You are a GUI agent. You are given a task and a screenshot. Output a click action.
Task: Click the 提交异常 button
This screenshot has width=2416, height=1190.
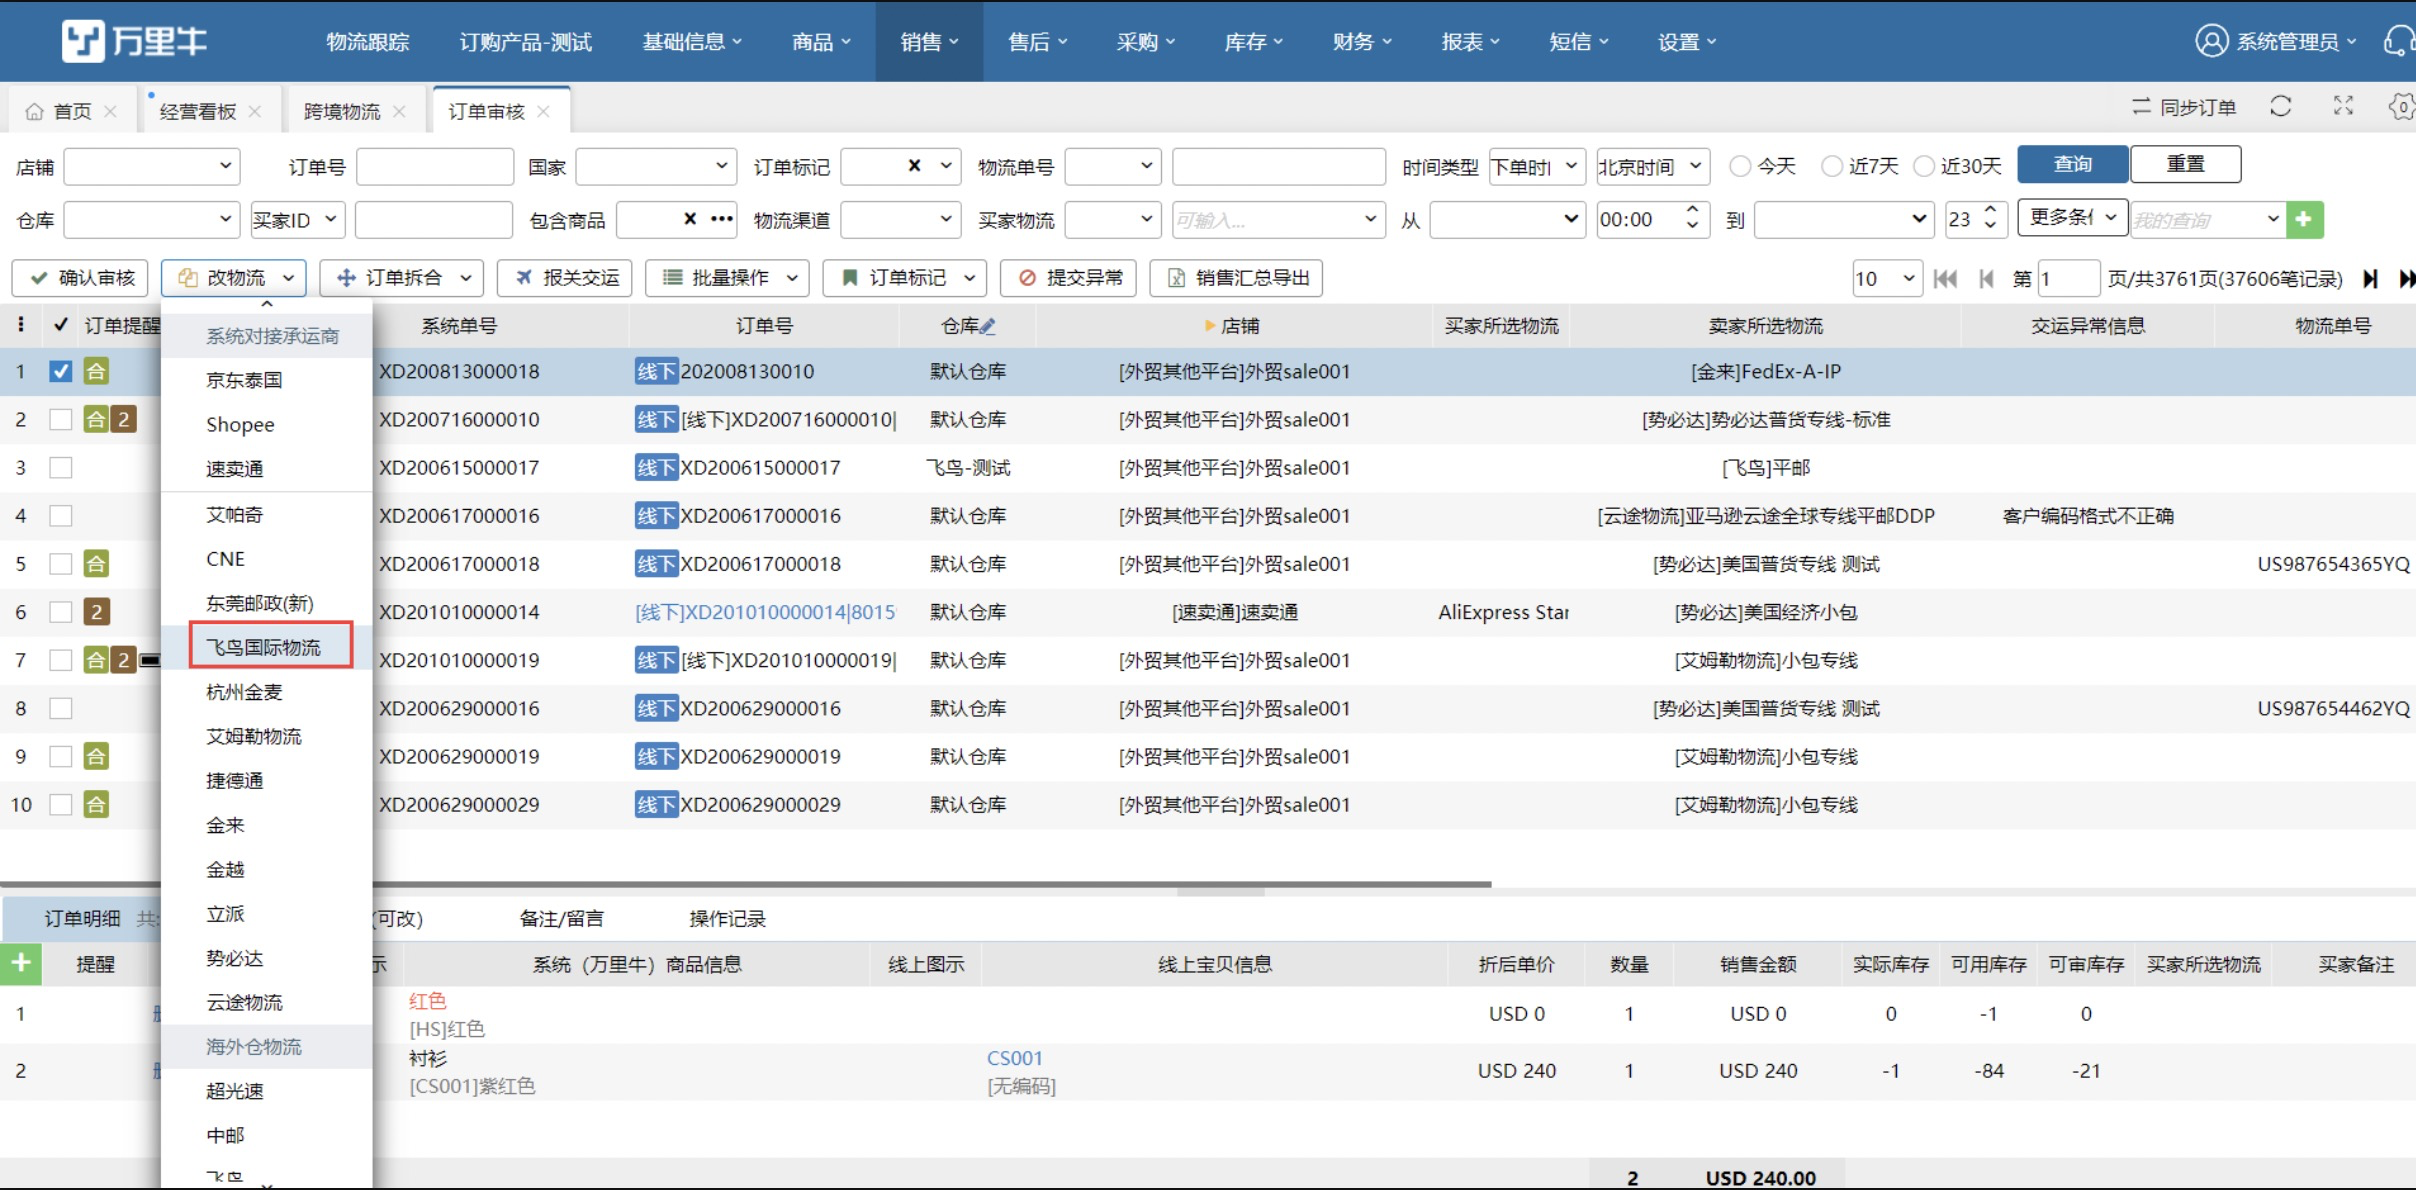1069,278
